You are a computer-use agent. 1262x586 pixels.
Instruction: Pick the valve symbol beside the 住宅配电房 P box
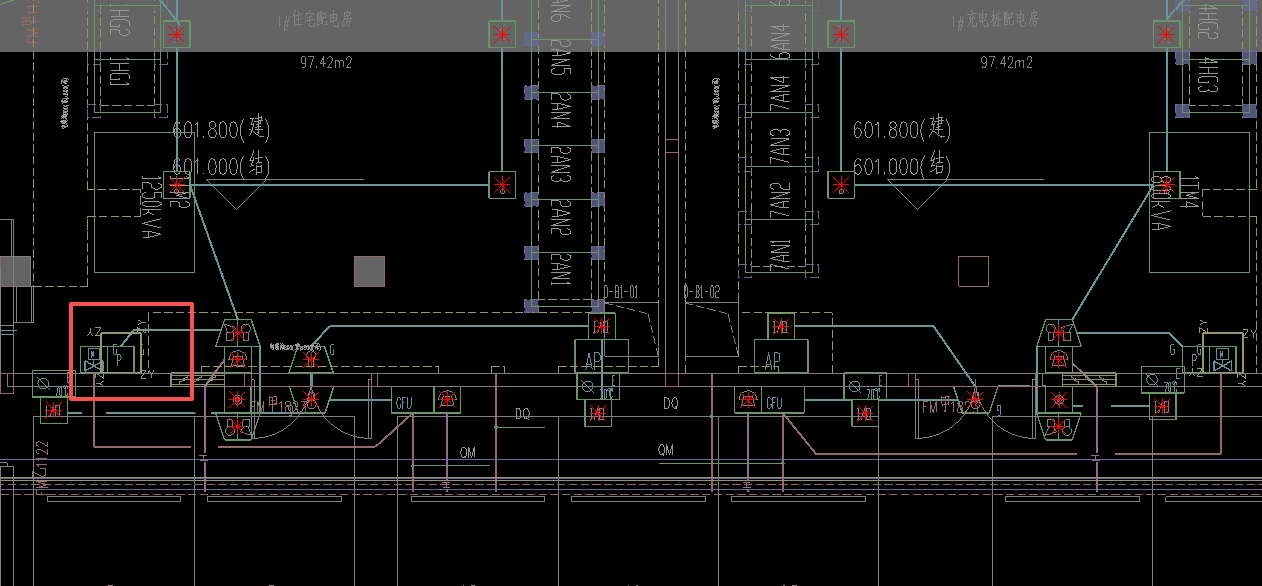94,361
